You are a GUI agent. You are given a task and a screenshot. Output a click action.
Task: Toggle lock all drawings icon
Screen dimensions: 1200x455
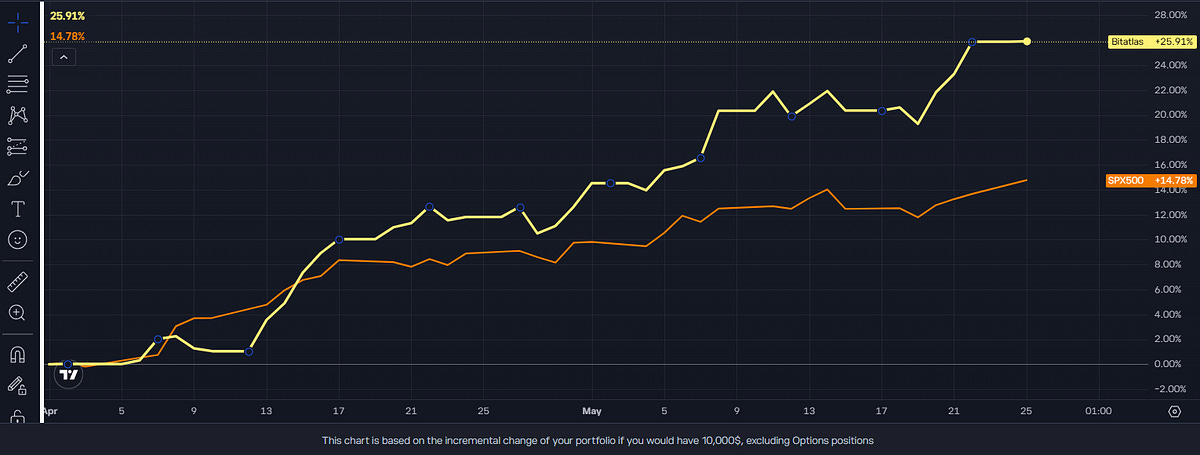[17, 416]
